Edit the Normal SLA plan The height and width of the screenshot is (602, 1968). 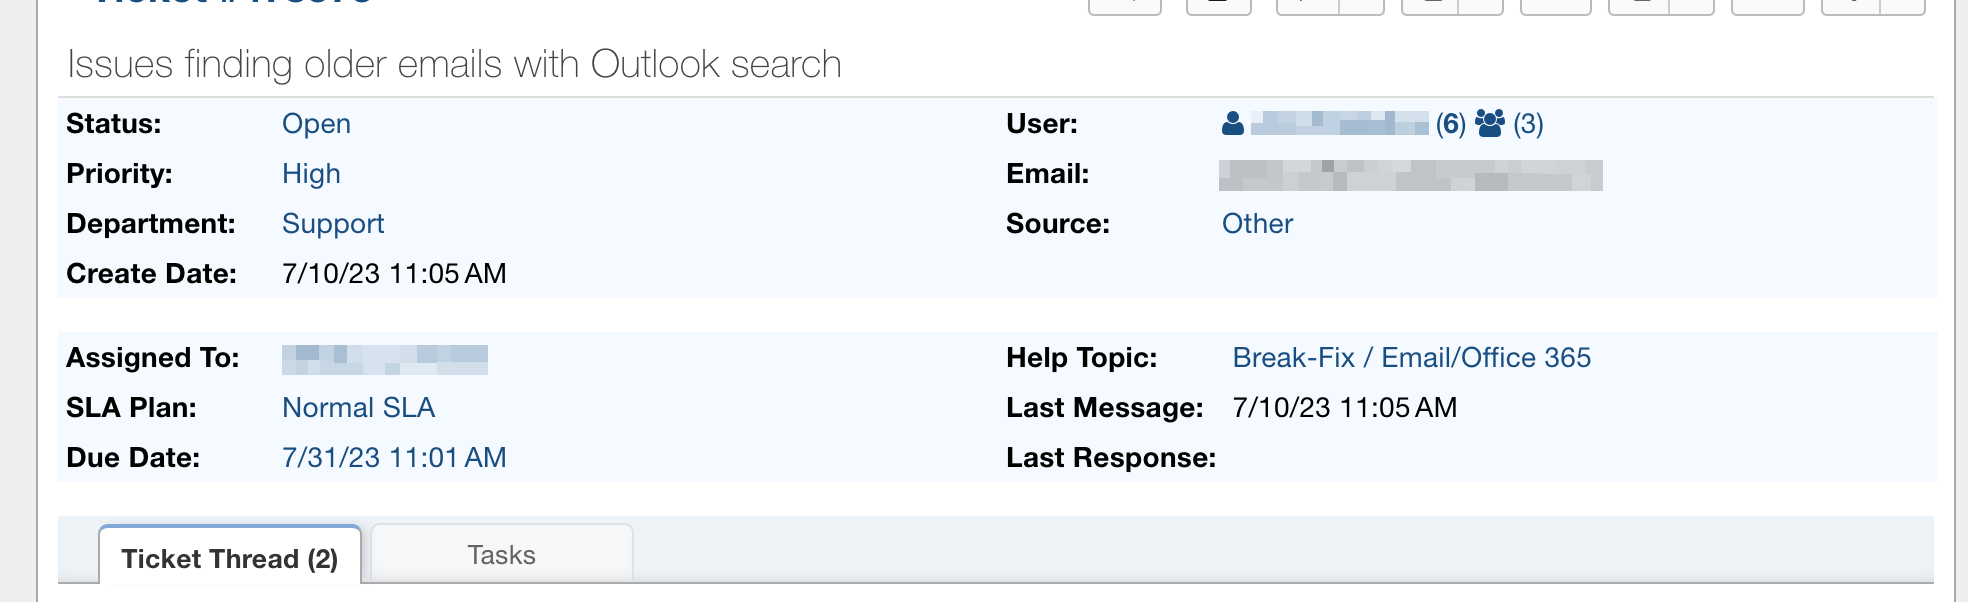click(358, 408)
